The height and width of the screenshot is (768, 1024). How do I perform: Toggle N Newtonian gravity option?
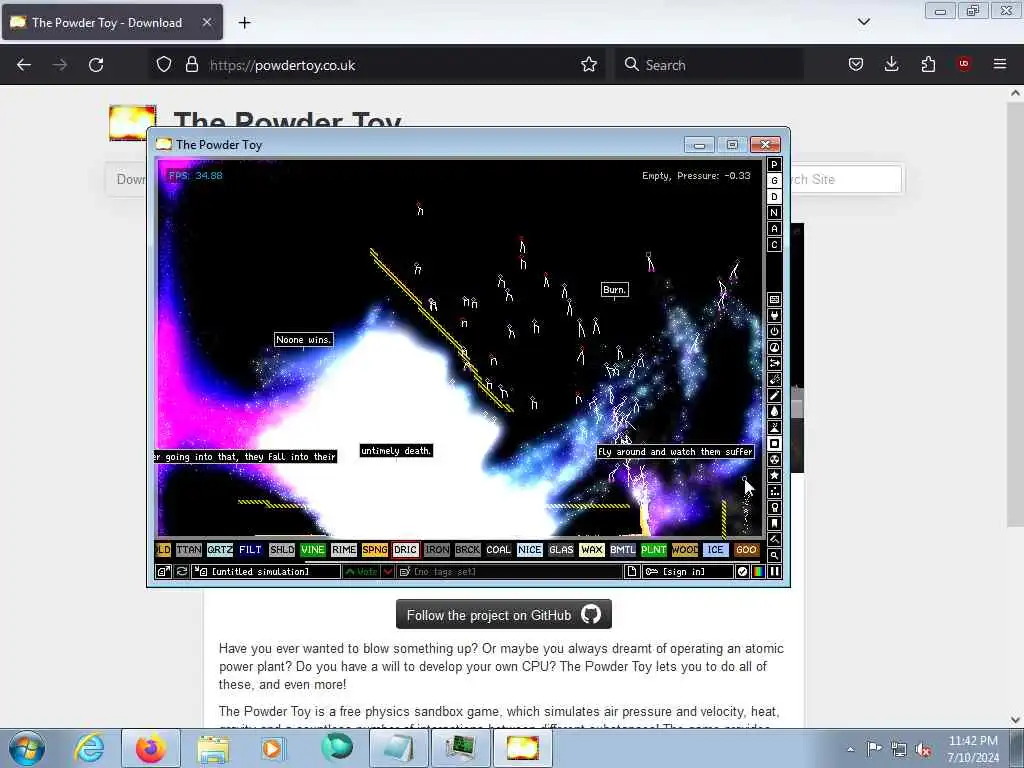tap(774, 213)
